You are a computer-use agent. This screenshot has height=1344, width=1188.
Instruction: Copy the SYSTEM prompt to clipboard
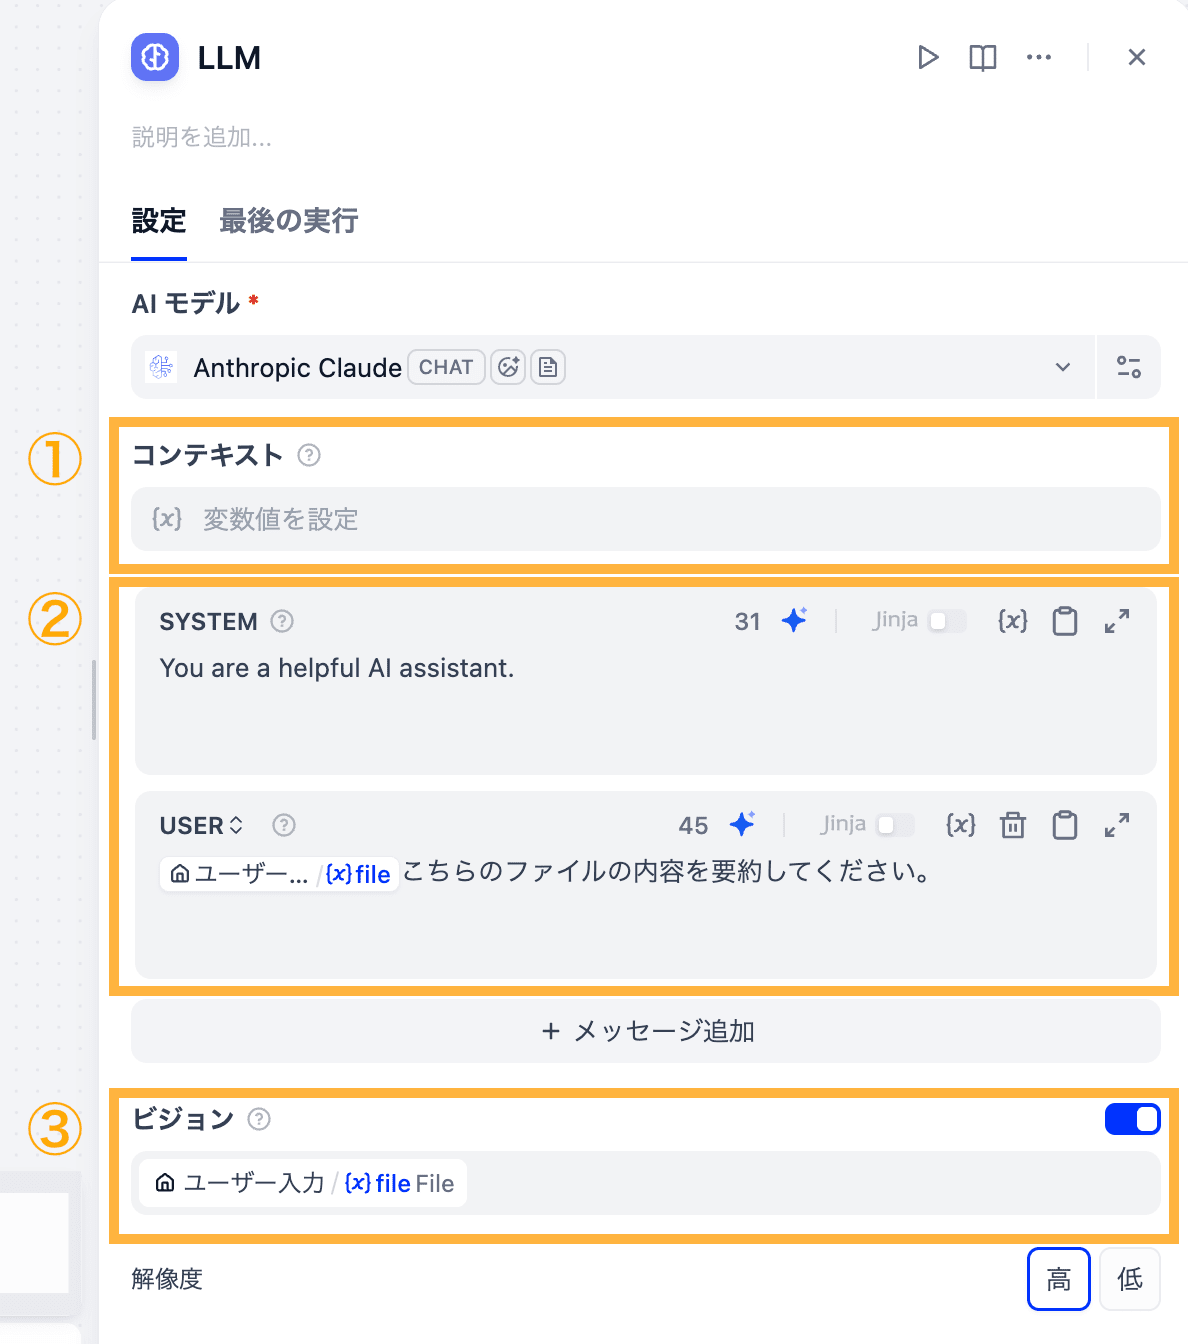[1065, 621]
